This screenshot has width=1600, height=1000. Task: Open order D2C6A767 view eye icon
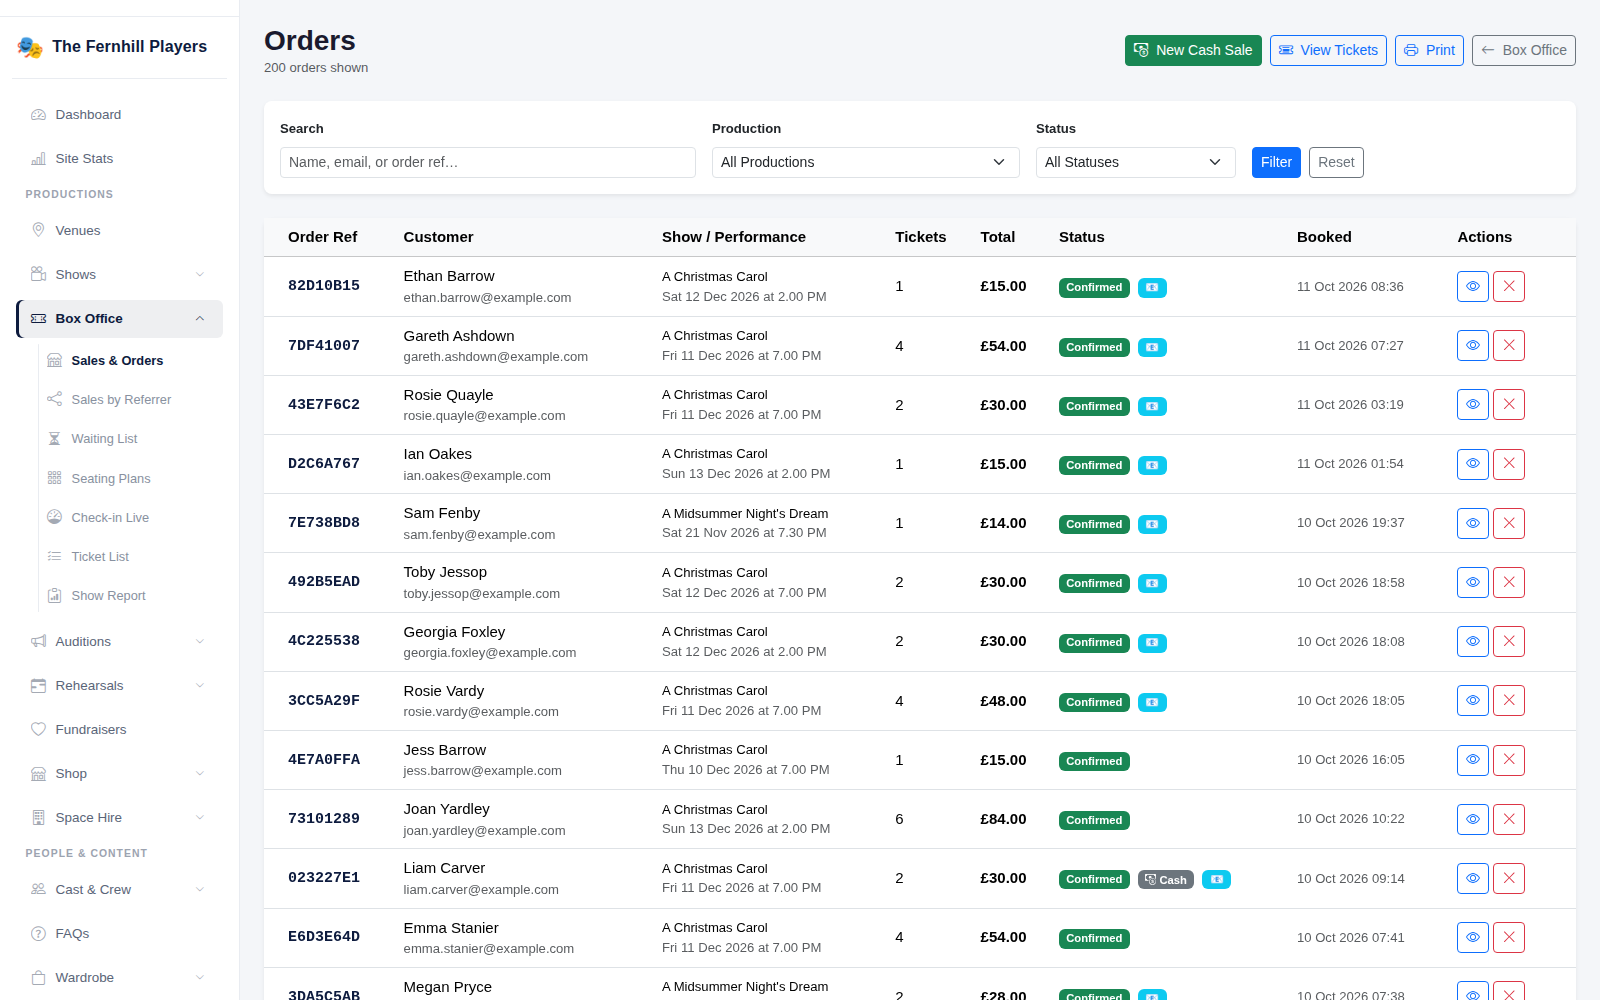click(x=1473, y=464)
